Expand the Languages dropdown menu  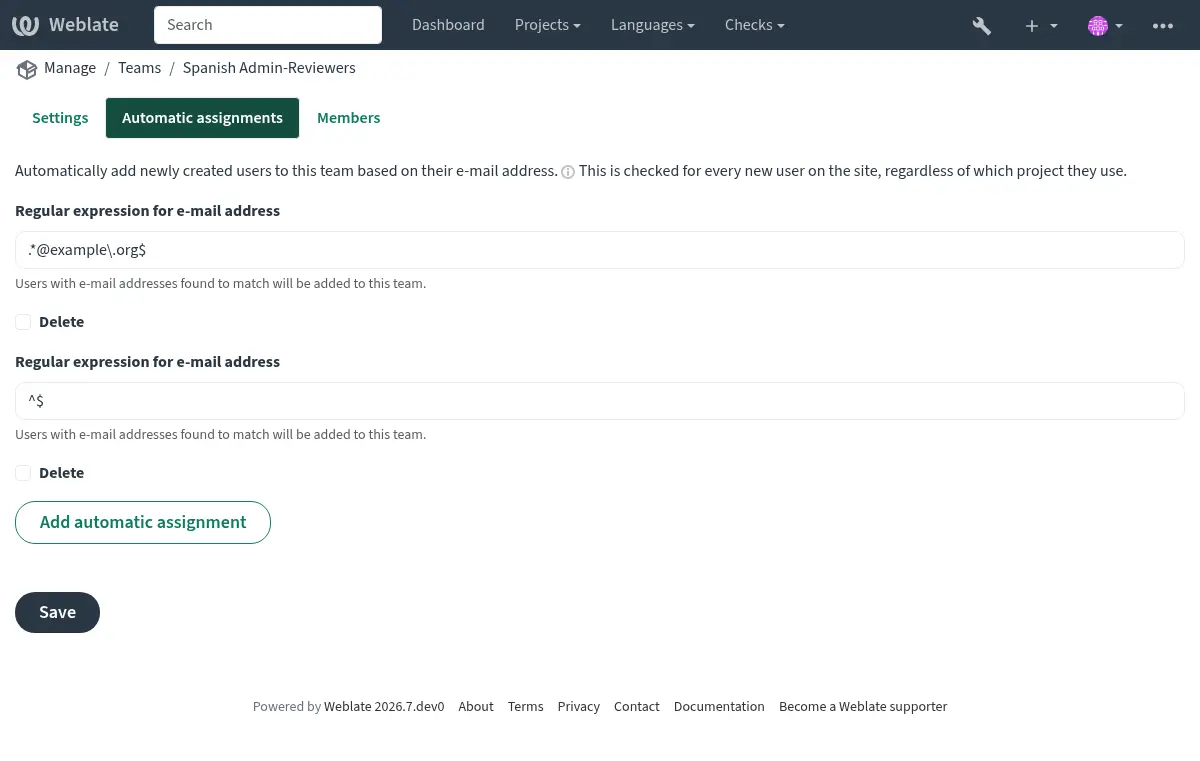(x=653, y=25)
